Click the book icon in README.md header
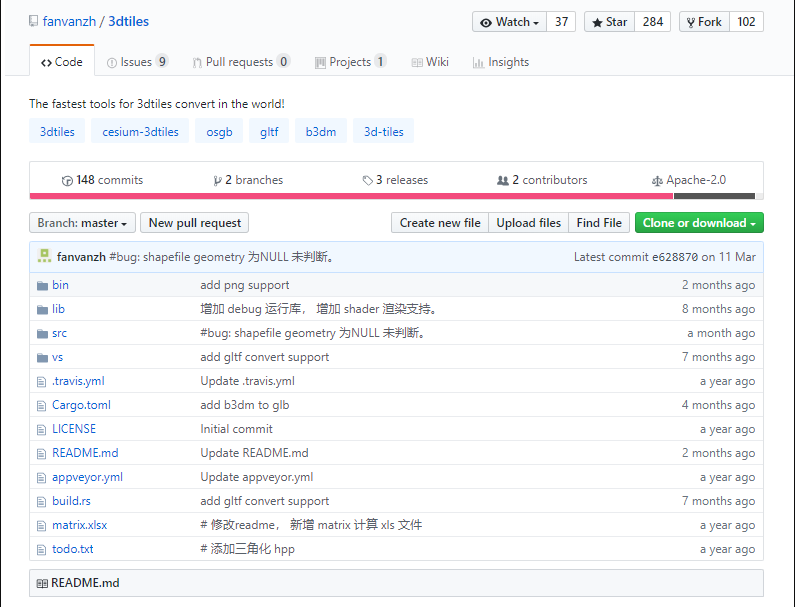Screen dimensions: 795x607 tap(42, 583)
